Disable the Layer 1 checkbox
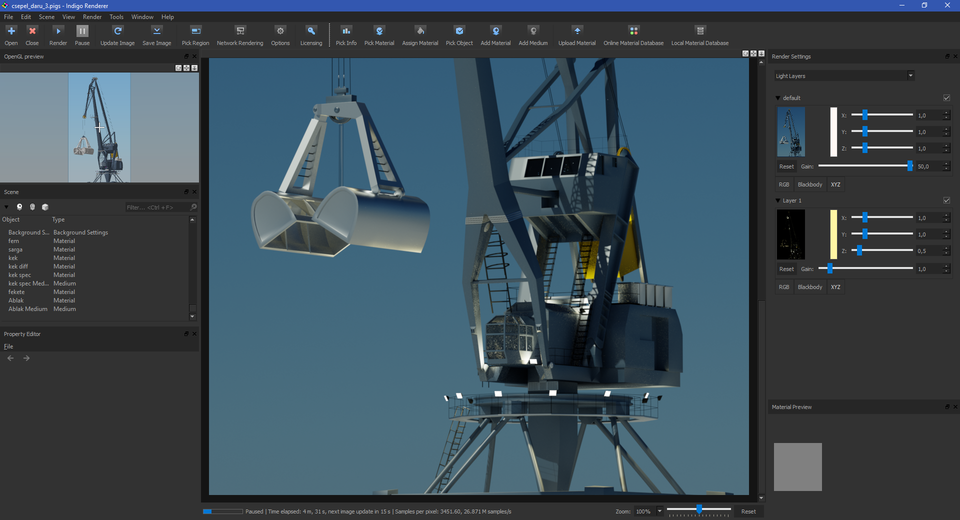This screenshot has height=520, width=960. pos(946,200)
